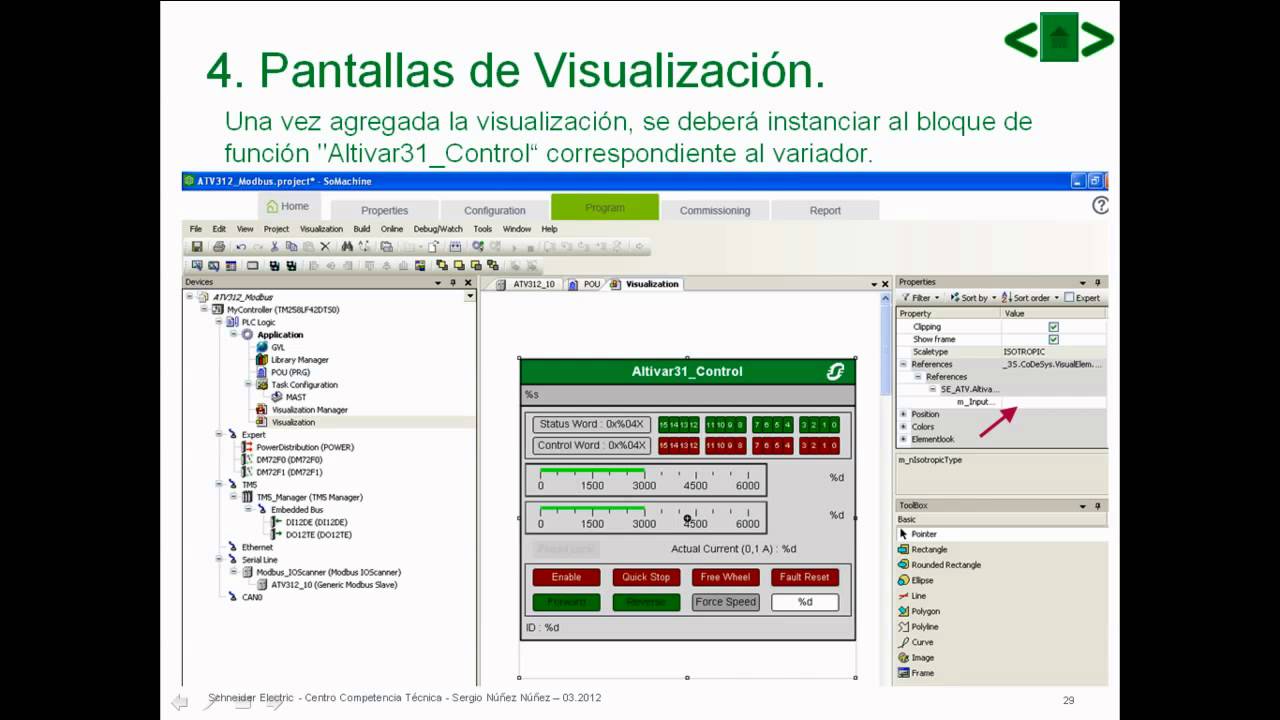Click the green slide previous arrow
The height and width of the screenshot is (720, 1280).
click(1020, 39)
